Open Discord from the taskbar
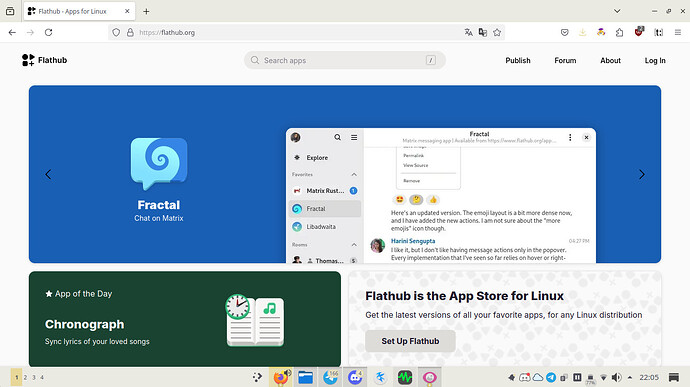The height and width of the screenshot is (387, 690). click(x=355, y=377)
